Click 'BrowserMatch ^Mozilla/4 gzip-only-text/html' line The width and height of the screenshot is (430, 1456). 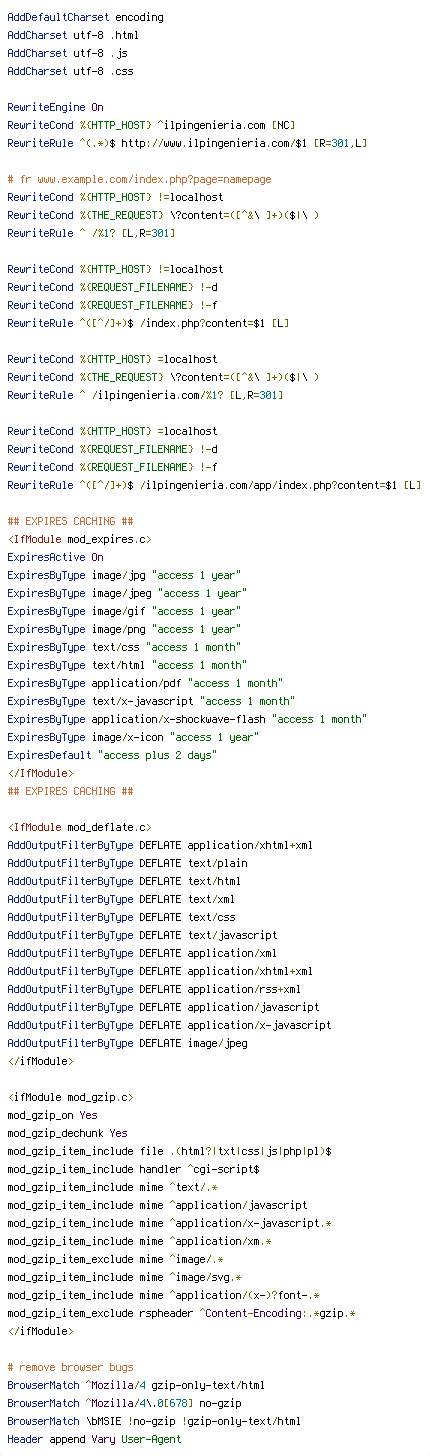[x=136, y=1385]
